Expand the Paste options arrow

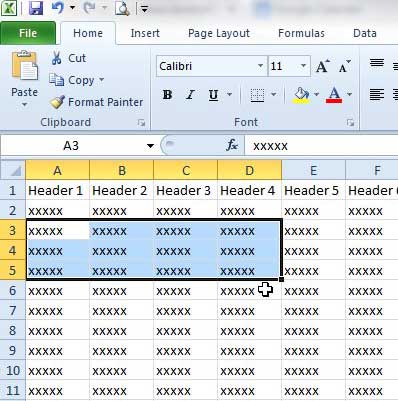tap(24, 105)
